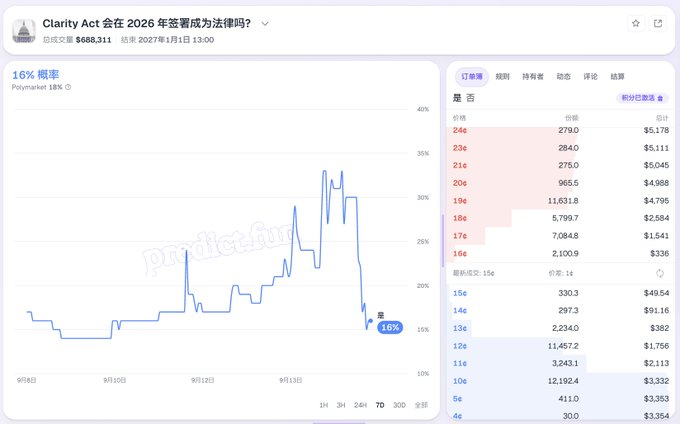The image size is (680, 424).
Task: Click the Polymarket 18% info icon
Action: 68,87
